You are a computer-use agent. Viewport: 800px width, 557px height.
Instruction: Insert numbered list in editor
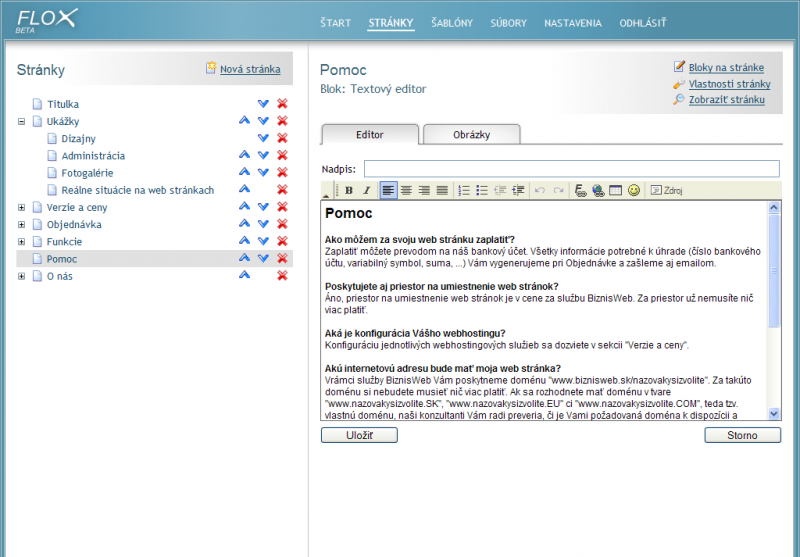(464, 190)
